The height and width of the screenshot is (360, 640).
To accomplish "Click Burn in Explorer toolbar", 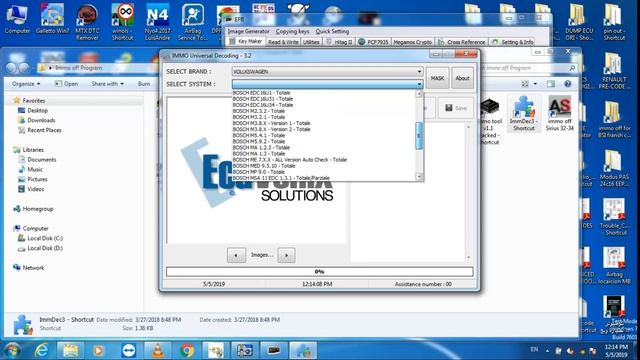I will 144,84.
